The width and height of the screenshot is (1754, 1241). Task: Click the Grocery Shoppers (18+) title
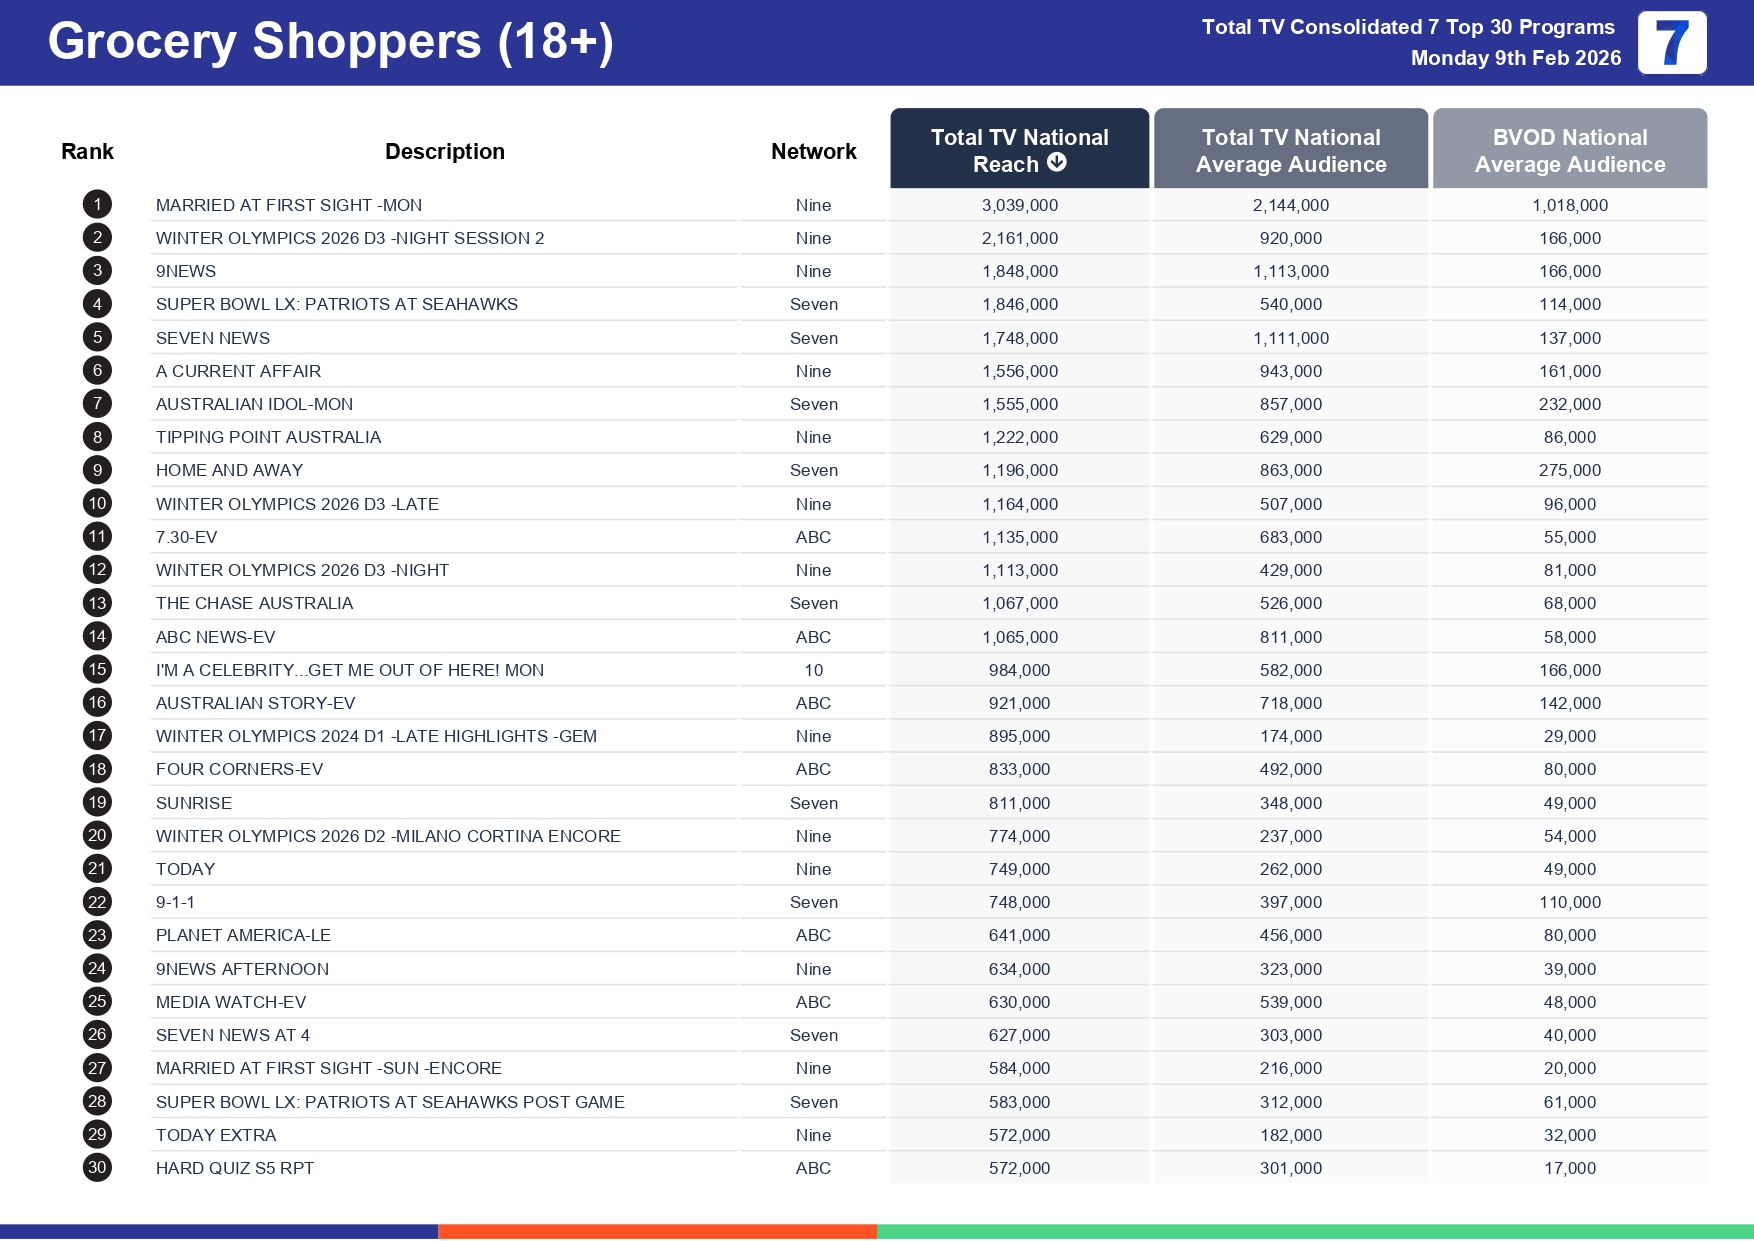tap(330, 42)
